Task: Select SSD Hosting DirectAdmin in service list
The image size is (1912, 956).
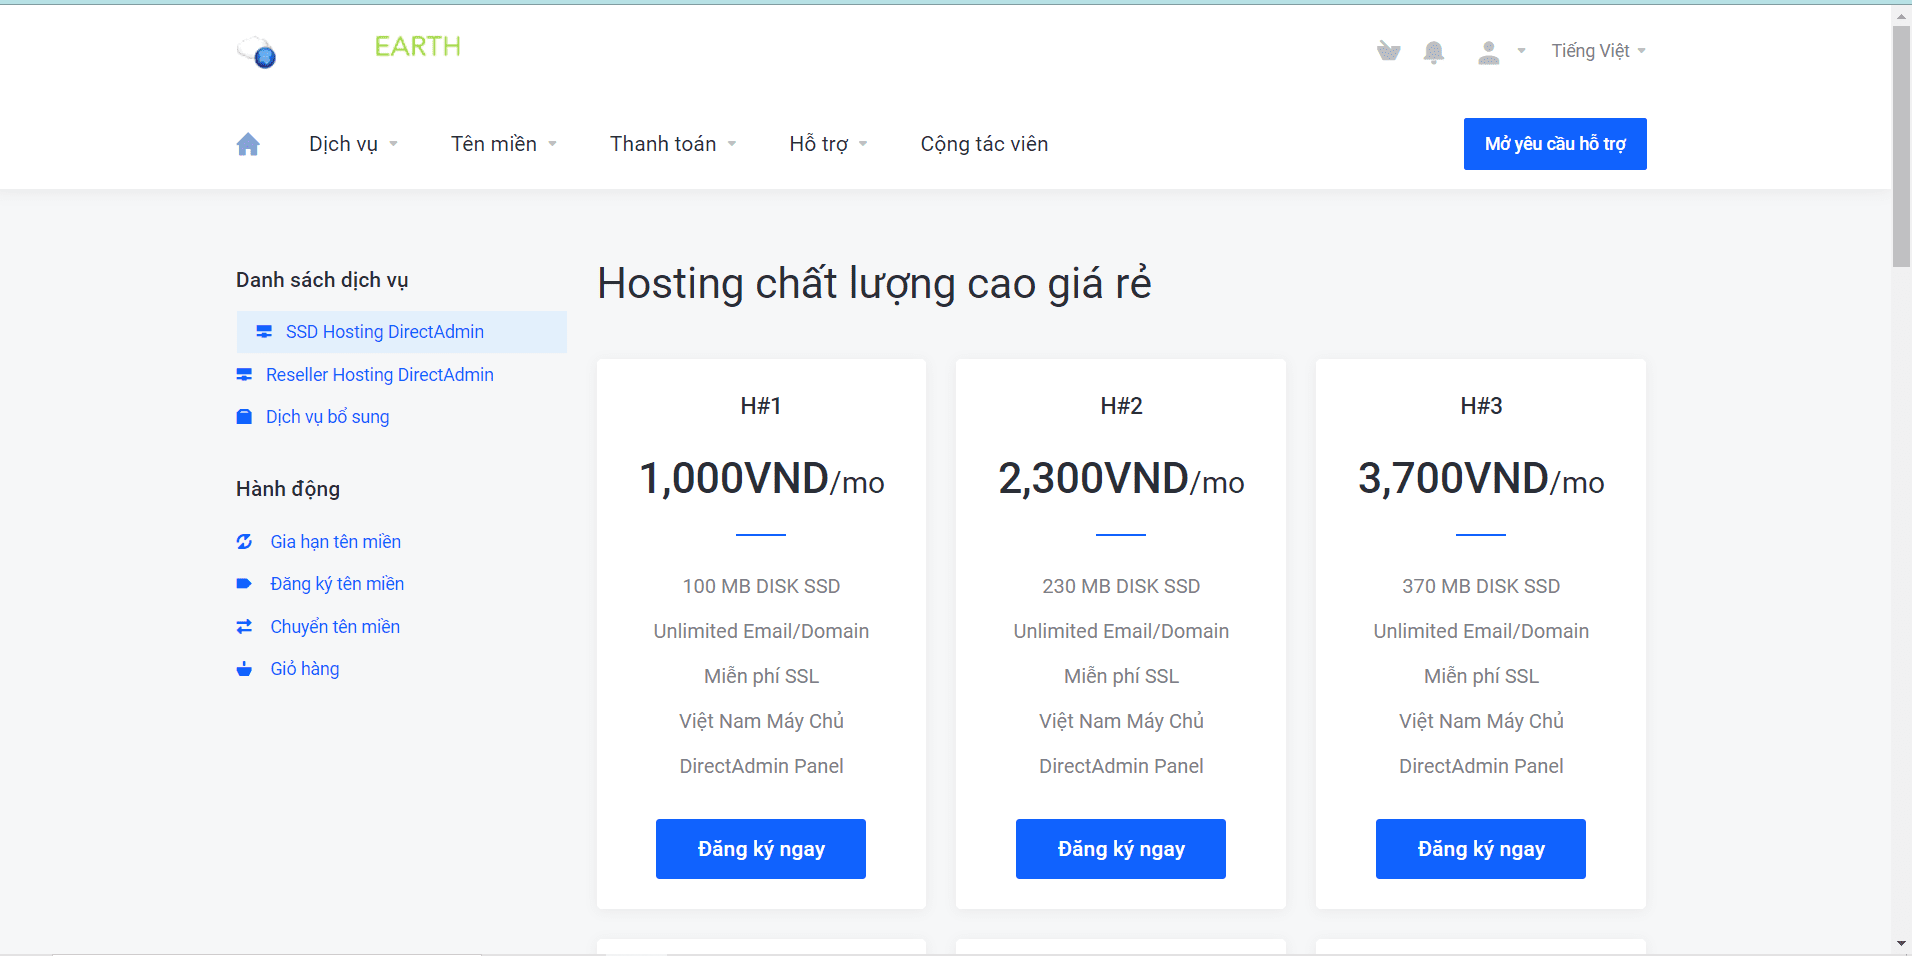Action: coord(402,332)
